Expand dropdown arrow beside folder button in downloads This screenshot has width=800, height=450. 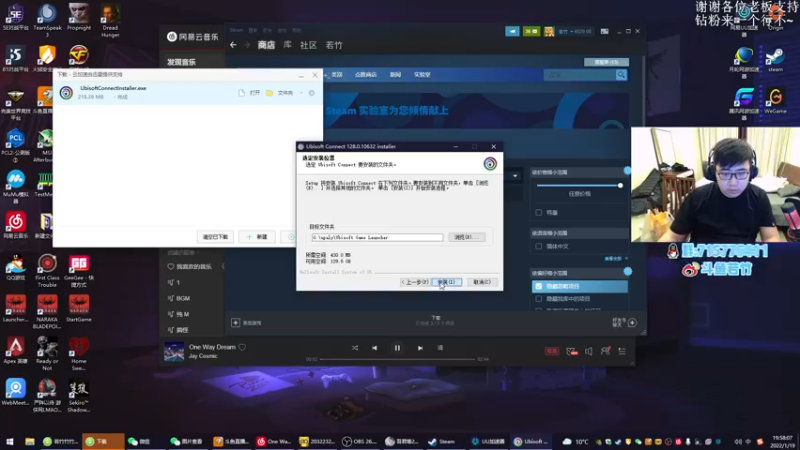pos(301,93)
